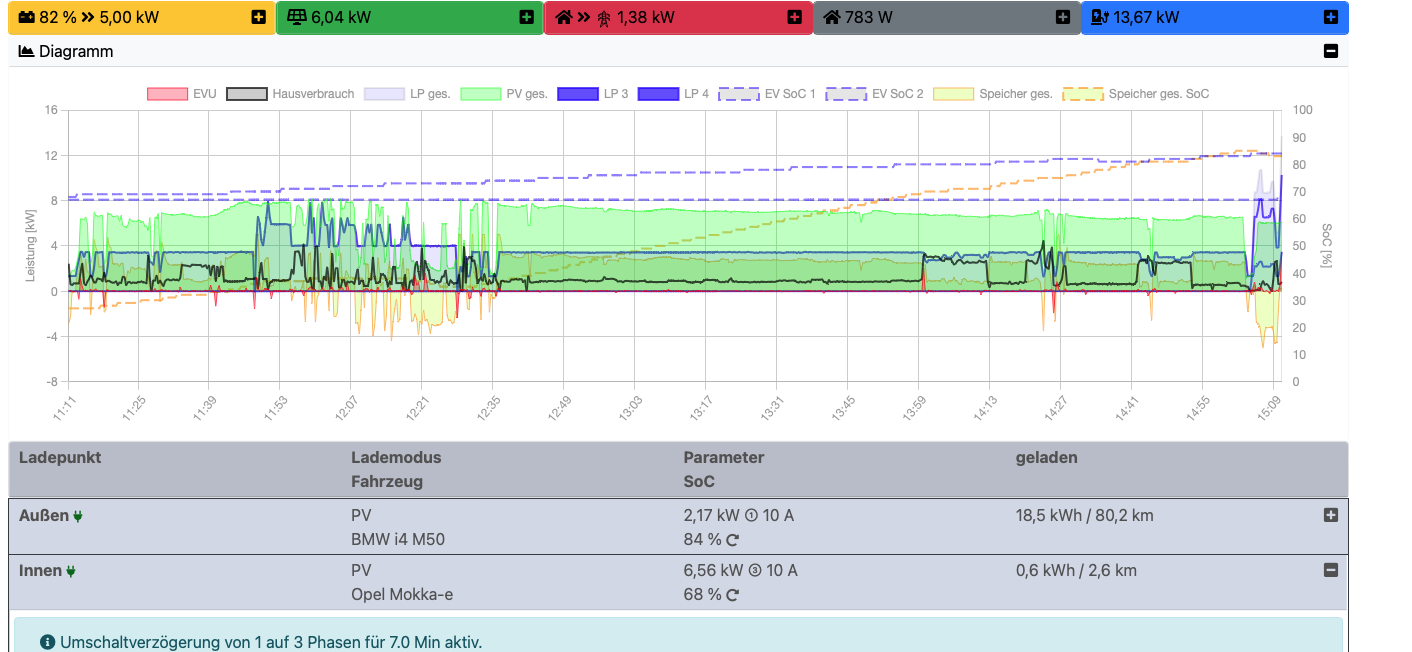Expand the yellow battery storage card

(258, 17)
